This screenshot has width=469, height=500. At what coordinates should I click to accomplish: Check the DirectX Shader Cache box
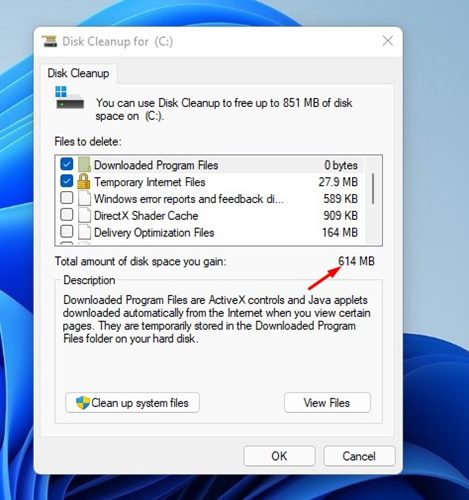click(67, 214)
